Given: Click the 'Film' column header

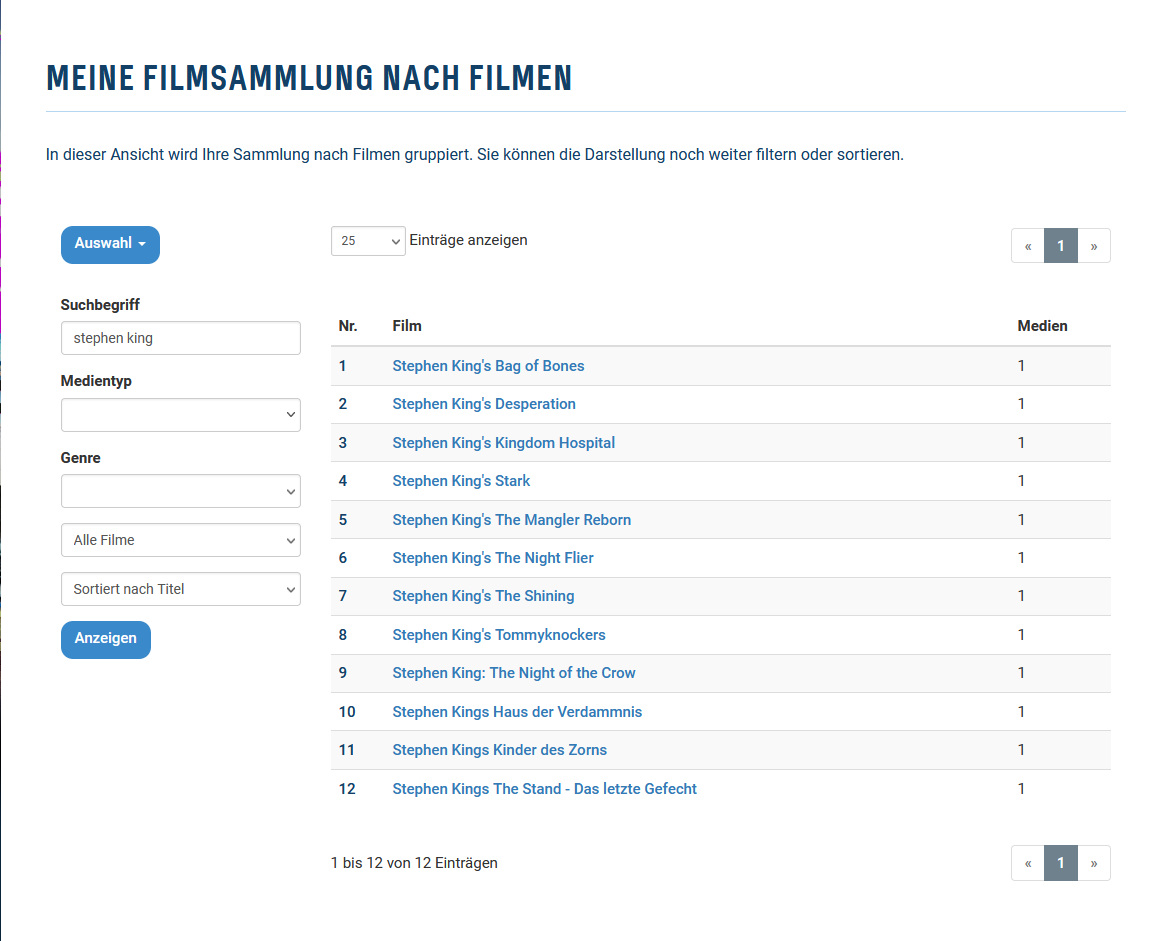Looking at the screenshot, I should point(407,326).
